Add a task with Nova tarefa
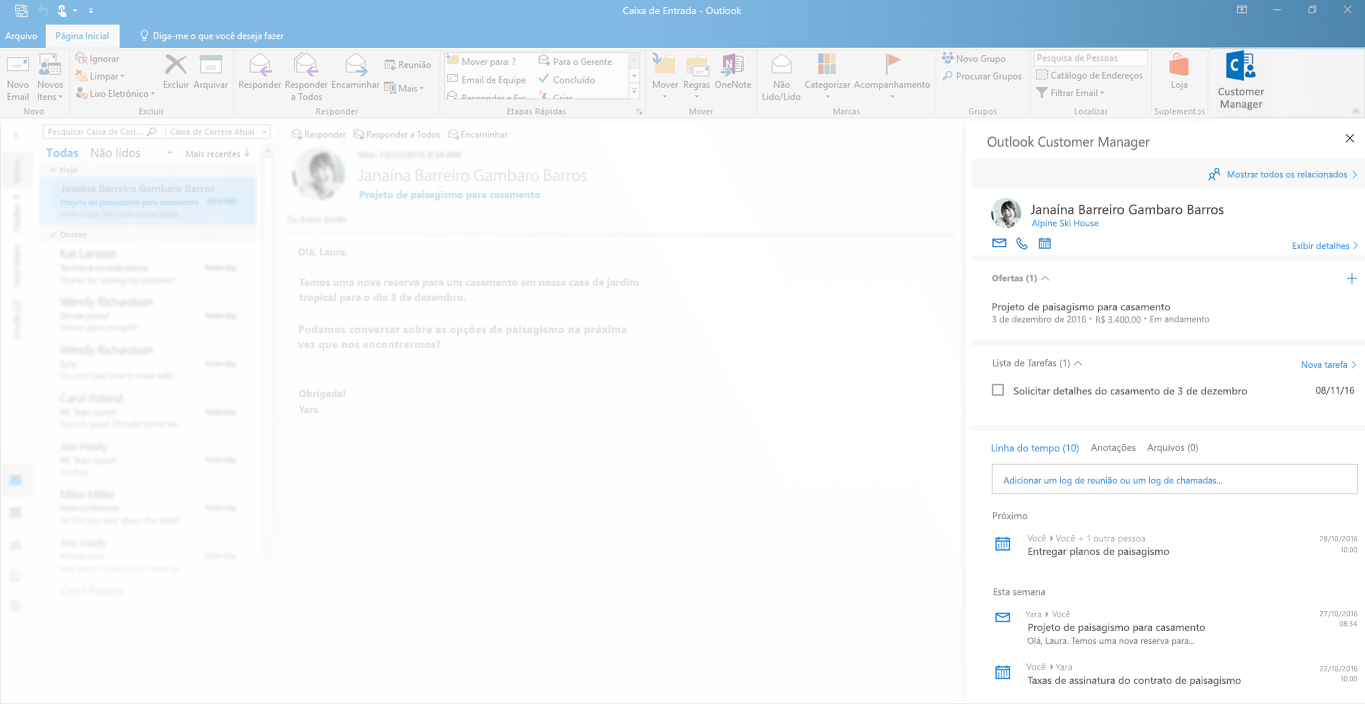The width and height of the screenshot is (1365, 704). pyautogui.click(x=1326, y=364)
